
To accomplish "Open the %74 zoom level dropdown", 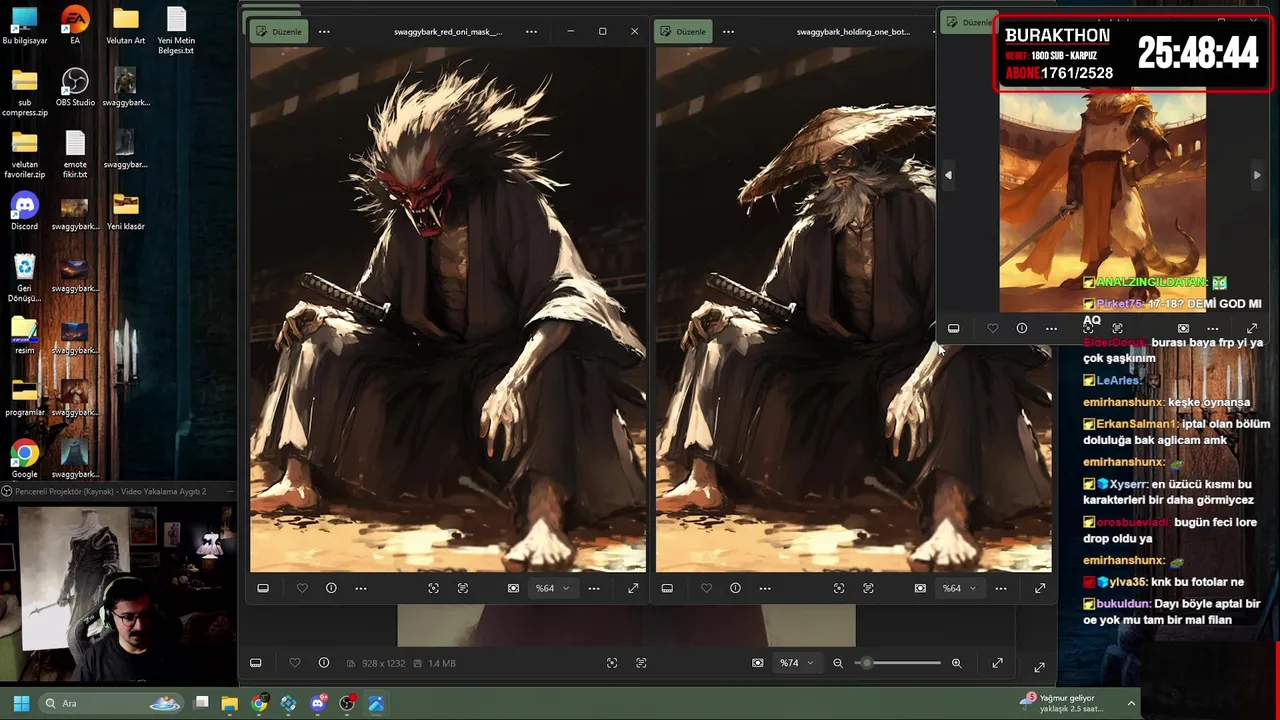I will pos(796,663).
